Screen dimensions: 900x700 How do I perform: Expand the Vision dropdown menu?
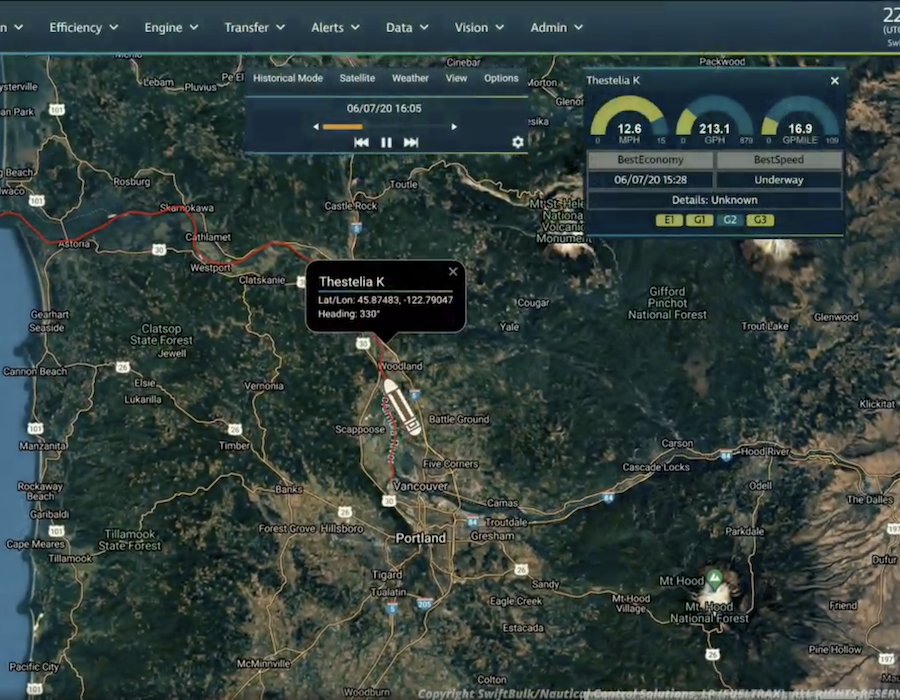(479, 28)
